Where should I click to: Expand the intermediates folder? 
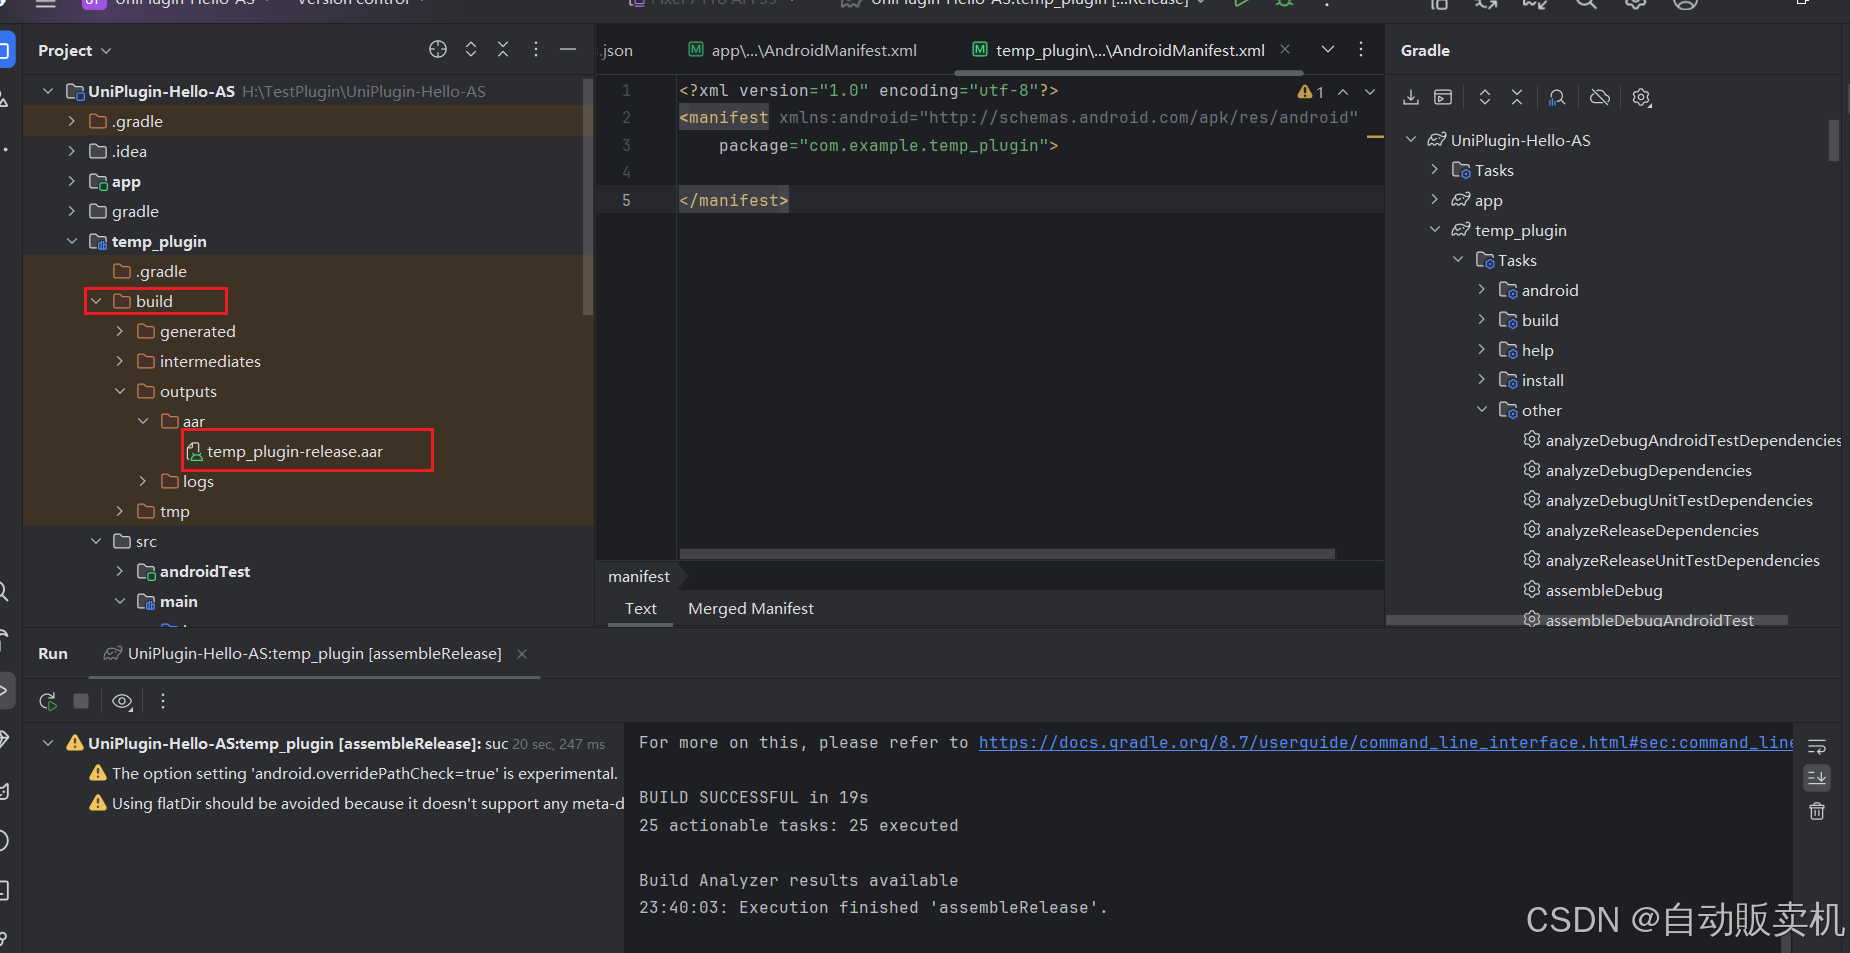point(120,361)
